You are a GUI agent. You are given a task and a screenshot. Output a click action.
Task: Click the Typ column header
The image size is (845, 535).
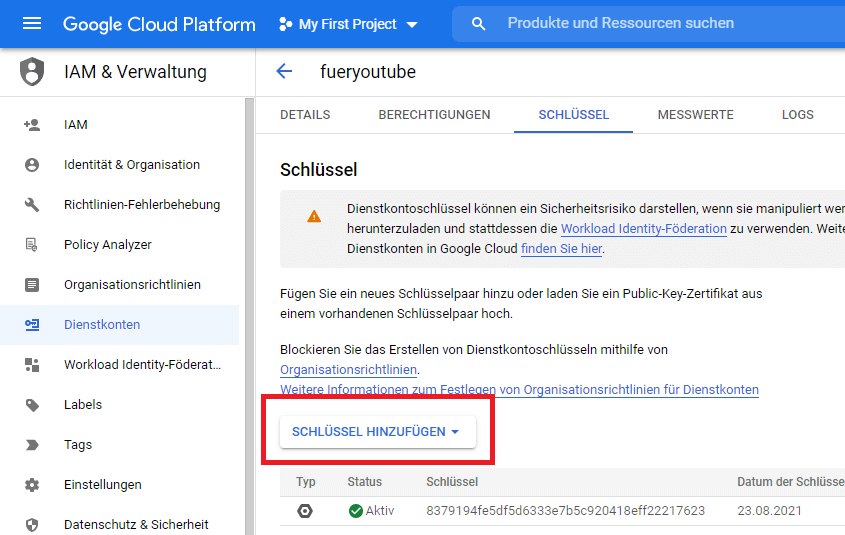click(306, 482)
